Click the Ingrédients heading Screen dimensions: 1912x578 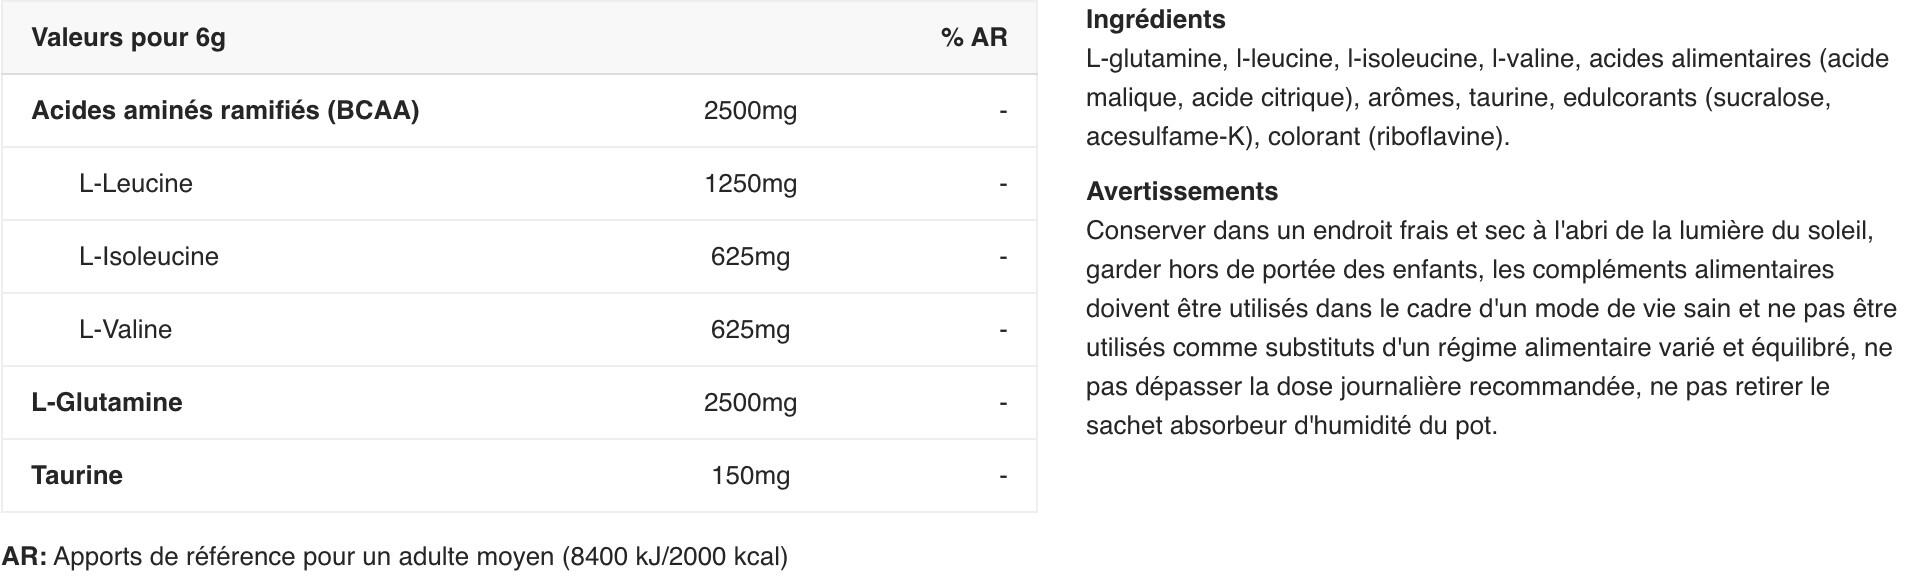tap(1155, 20)
